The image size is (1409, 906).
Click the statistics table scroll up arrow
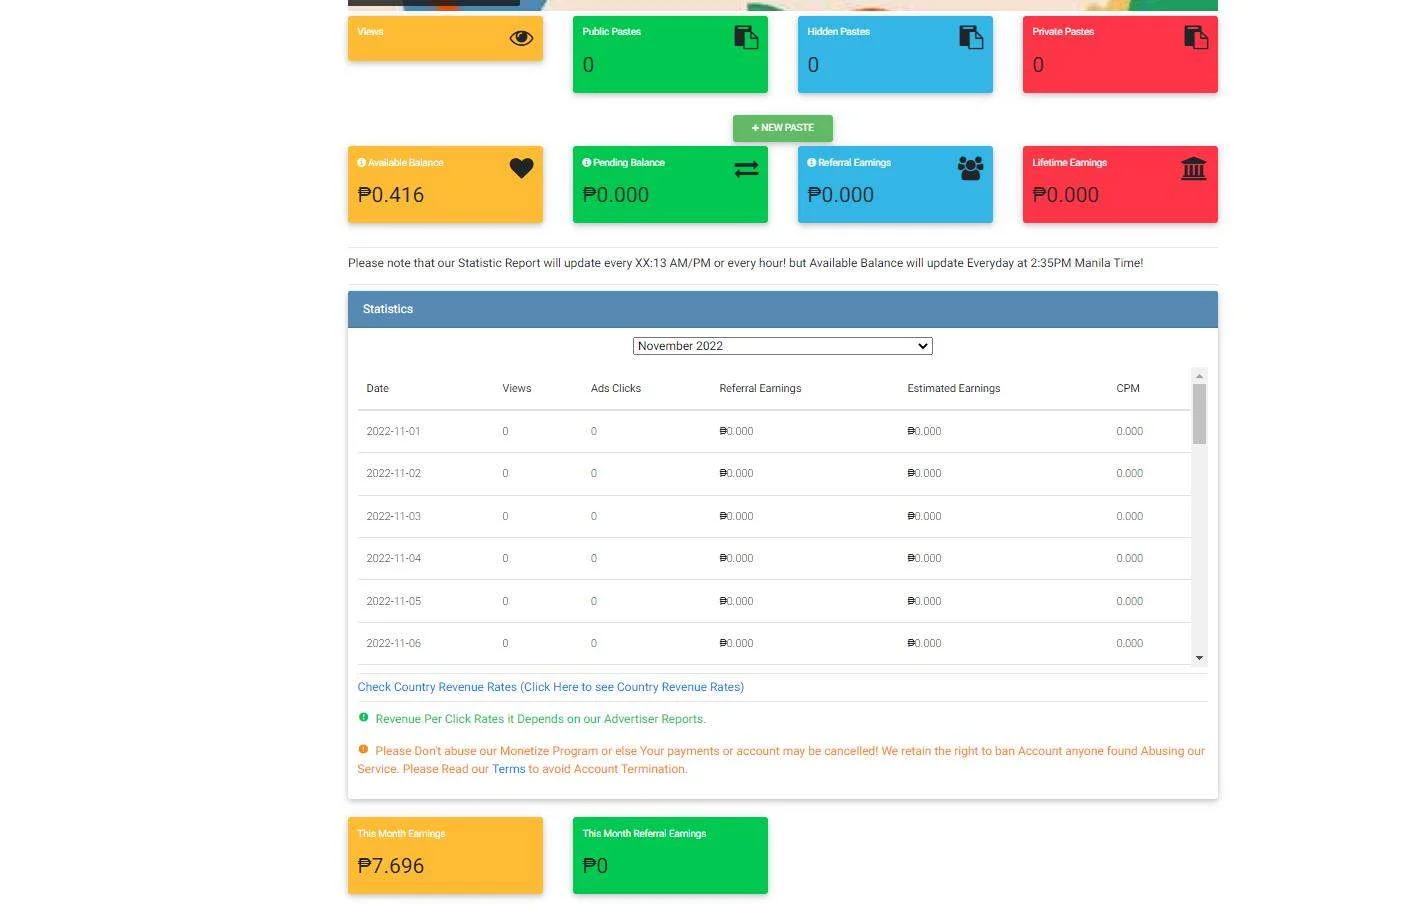click(1199, 376)
